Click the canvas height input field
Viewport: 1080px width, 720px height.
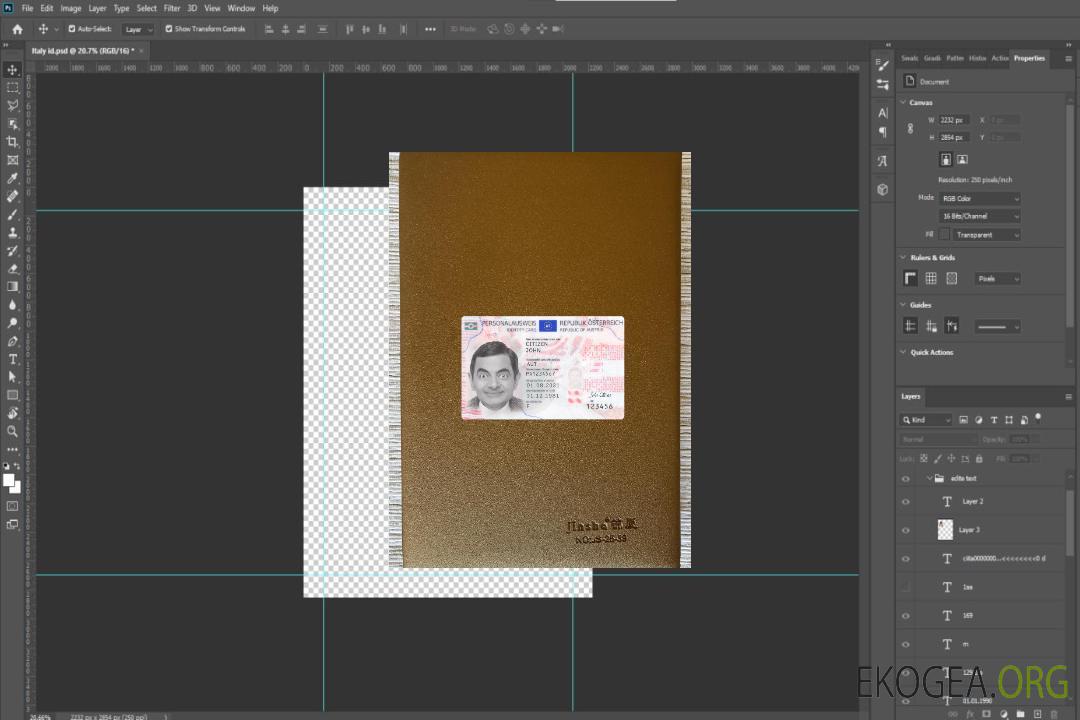coord(954,137)
